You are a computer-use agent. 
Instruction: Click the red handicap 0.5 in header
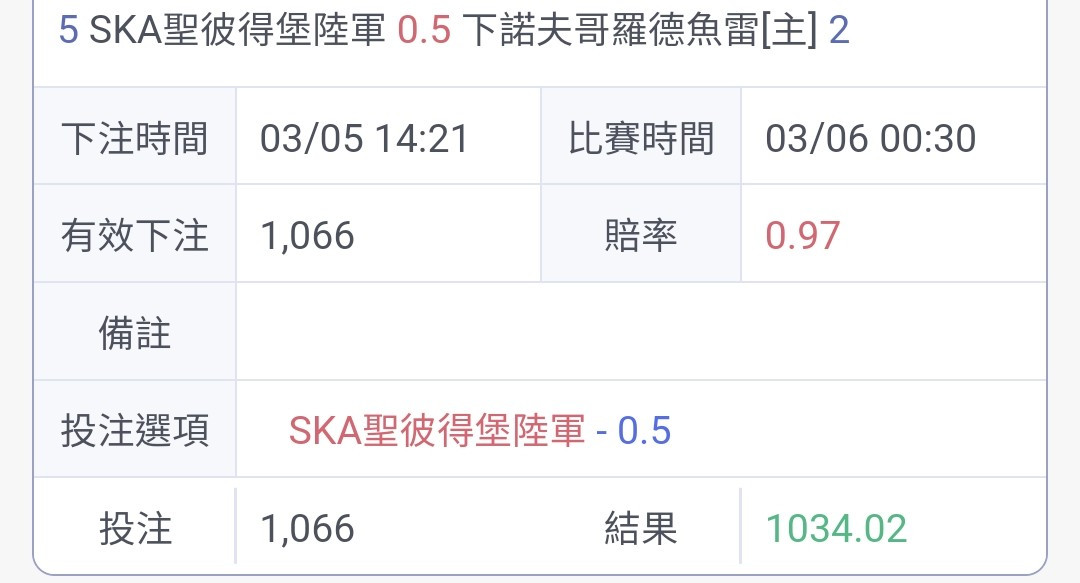(424, 30)
